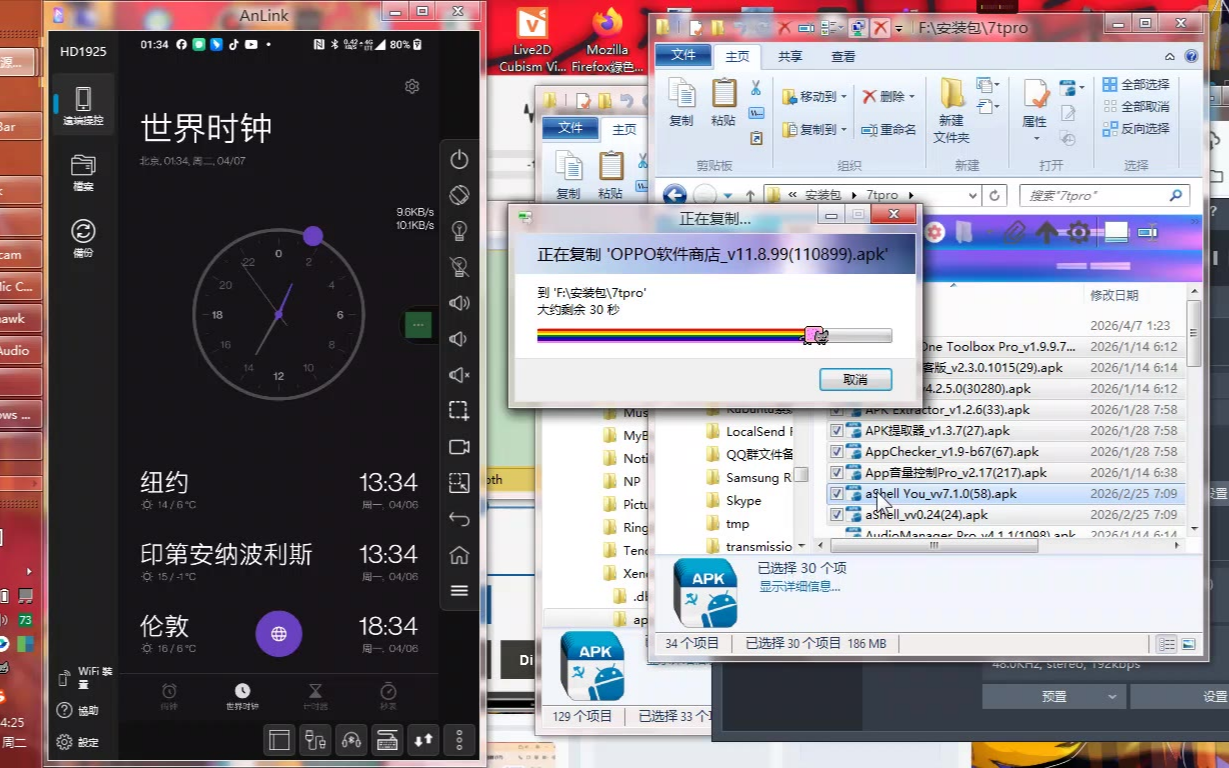Image resolution: width=1229 pixels, height=768 pixels.
Task: Start screen recording with the camera icon
Action: pyautogui.click(x=459, y=447)
